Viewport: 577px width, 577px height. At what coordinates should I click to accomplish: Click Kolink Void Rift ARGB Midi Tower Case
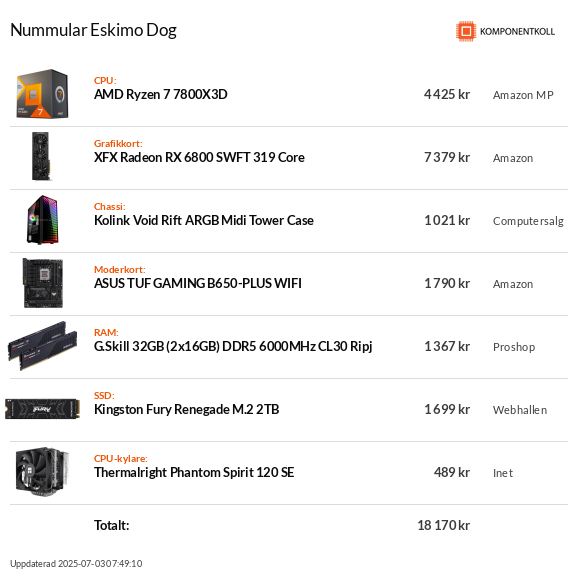[x=204, y=220]
